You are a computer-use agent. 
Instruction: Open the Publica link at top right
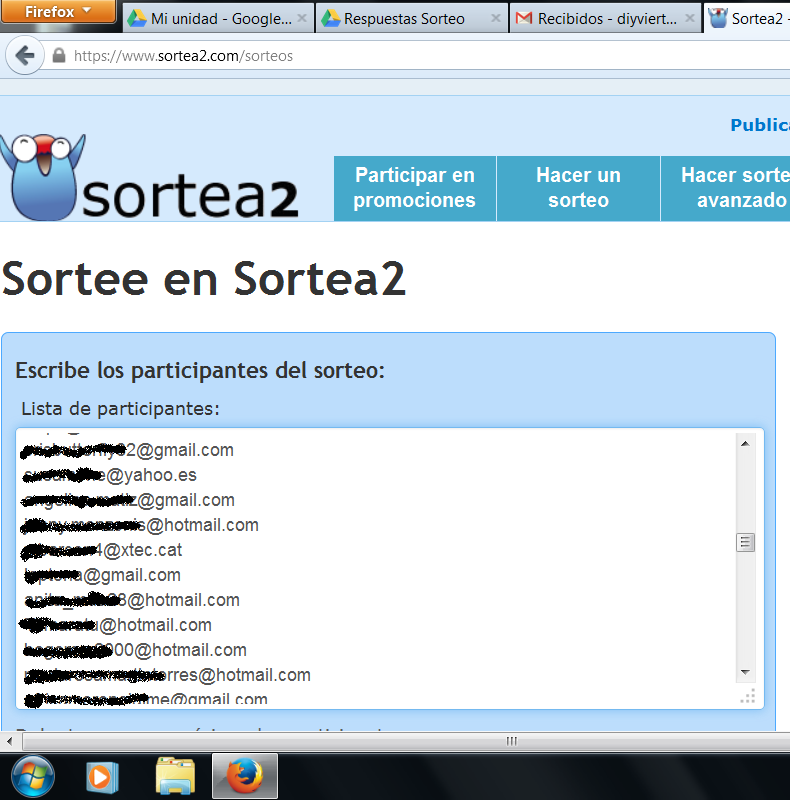[x=760, y=125]
